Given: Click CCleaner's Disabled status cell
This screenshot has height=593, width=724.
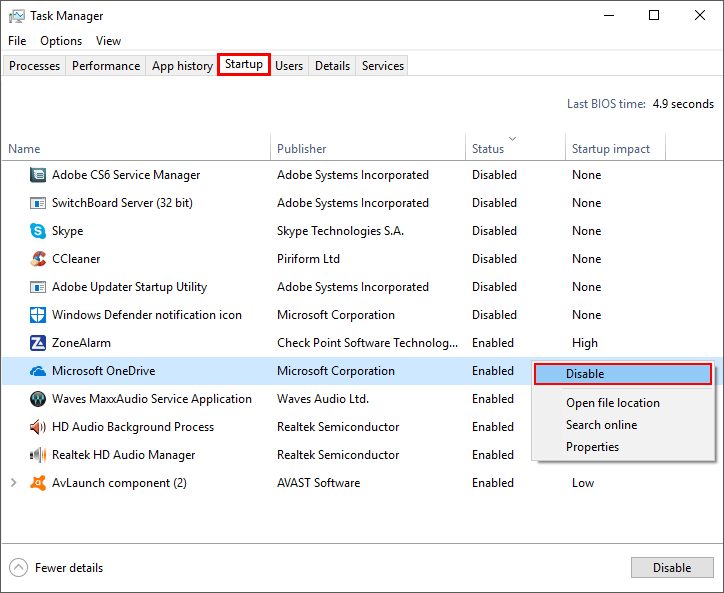Looking at the screenshot, I should pyautogui.click(x=494, y=259).
